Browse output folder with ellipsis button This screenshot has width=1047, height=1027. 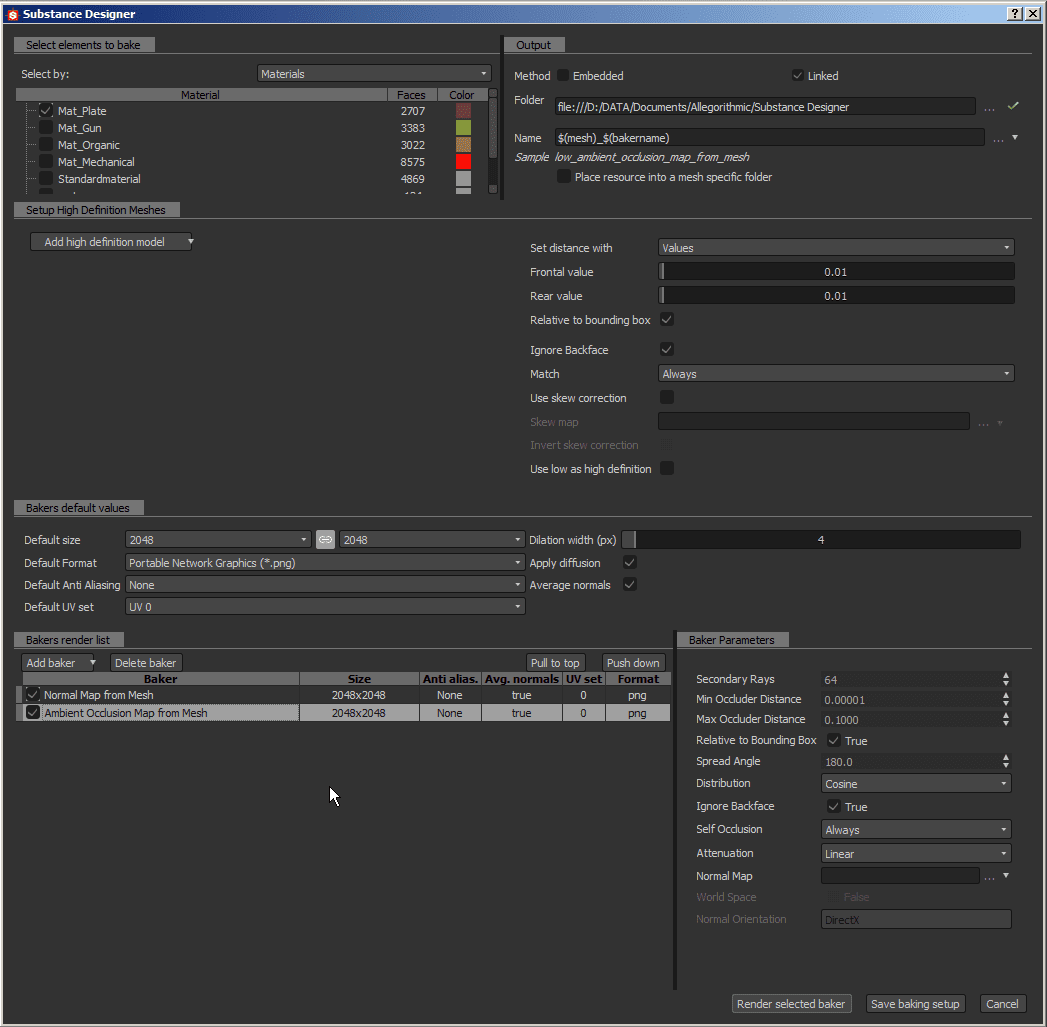click(x=990, y=108)
